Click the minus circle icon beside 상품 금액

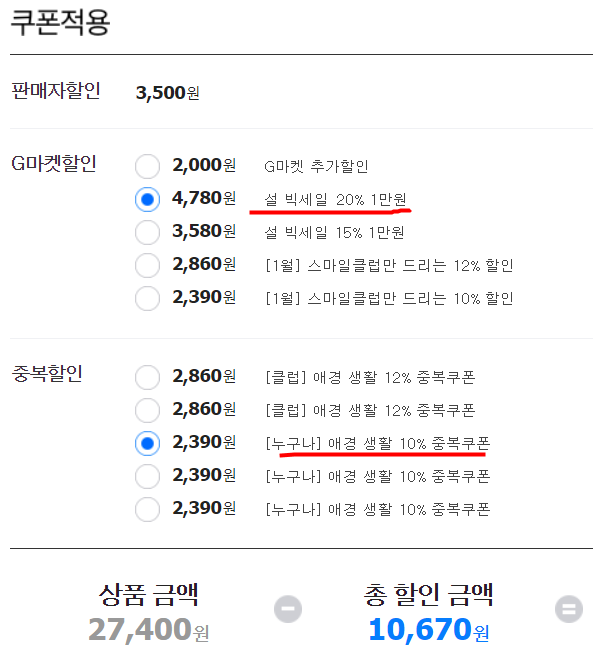[288, 609]
